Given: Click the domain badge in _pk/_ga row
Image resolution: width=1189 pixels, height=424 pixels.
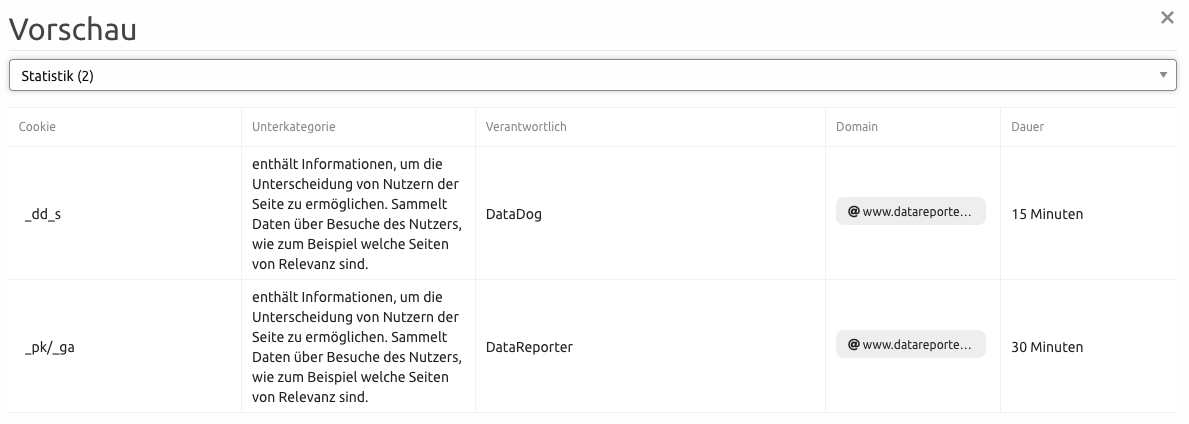Looking at the screenshot, I should [x=911, y=344].
